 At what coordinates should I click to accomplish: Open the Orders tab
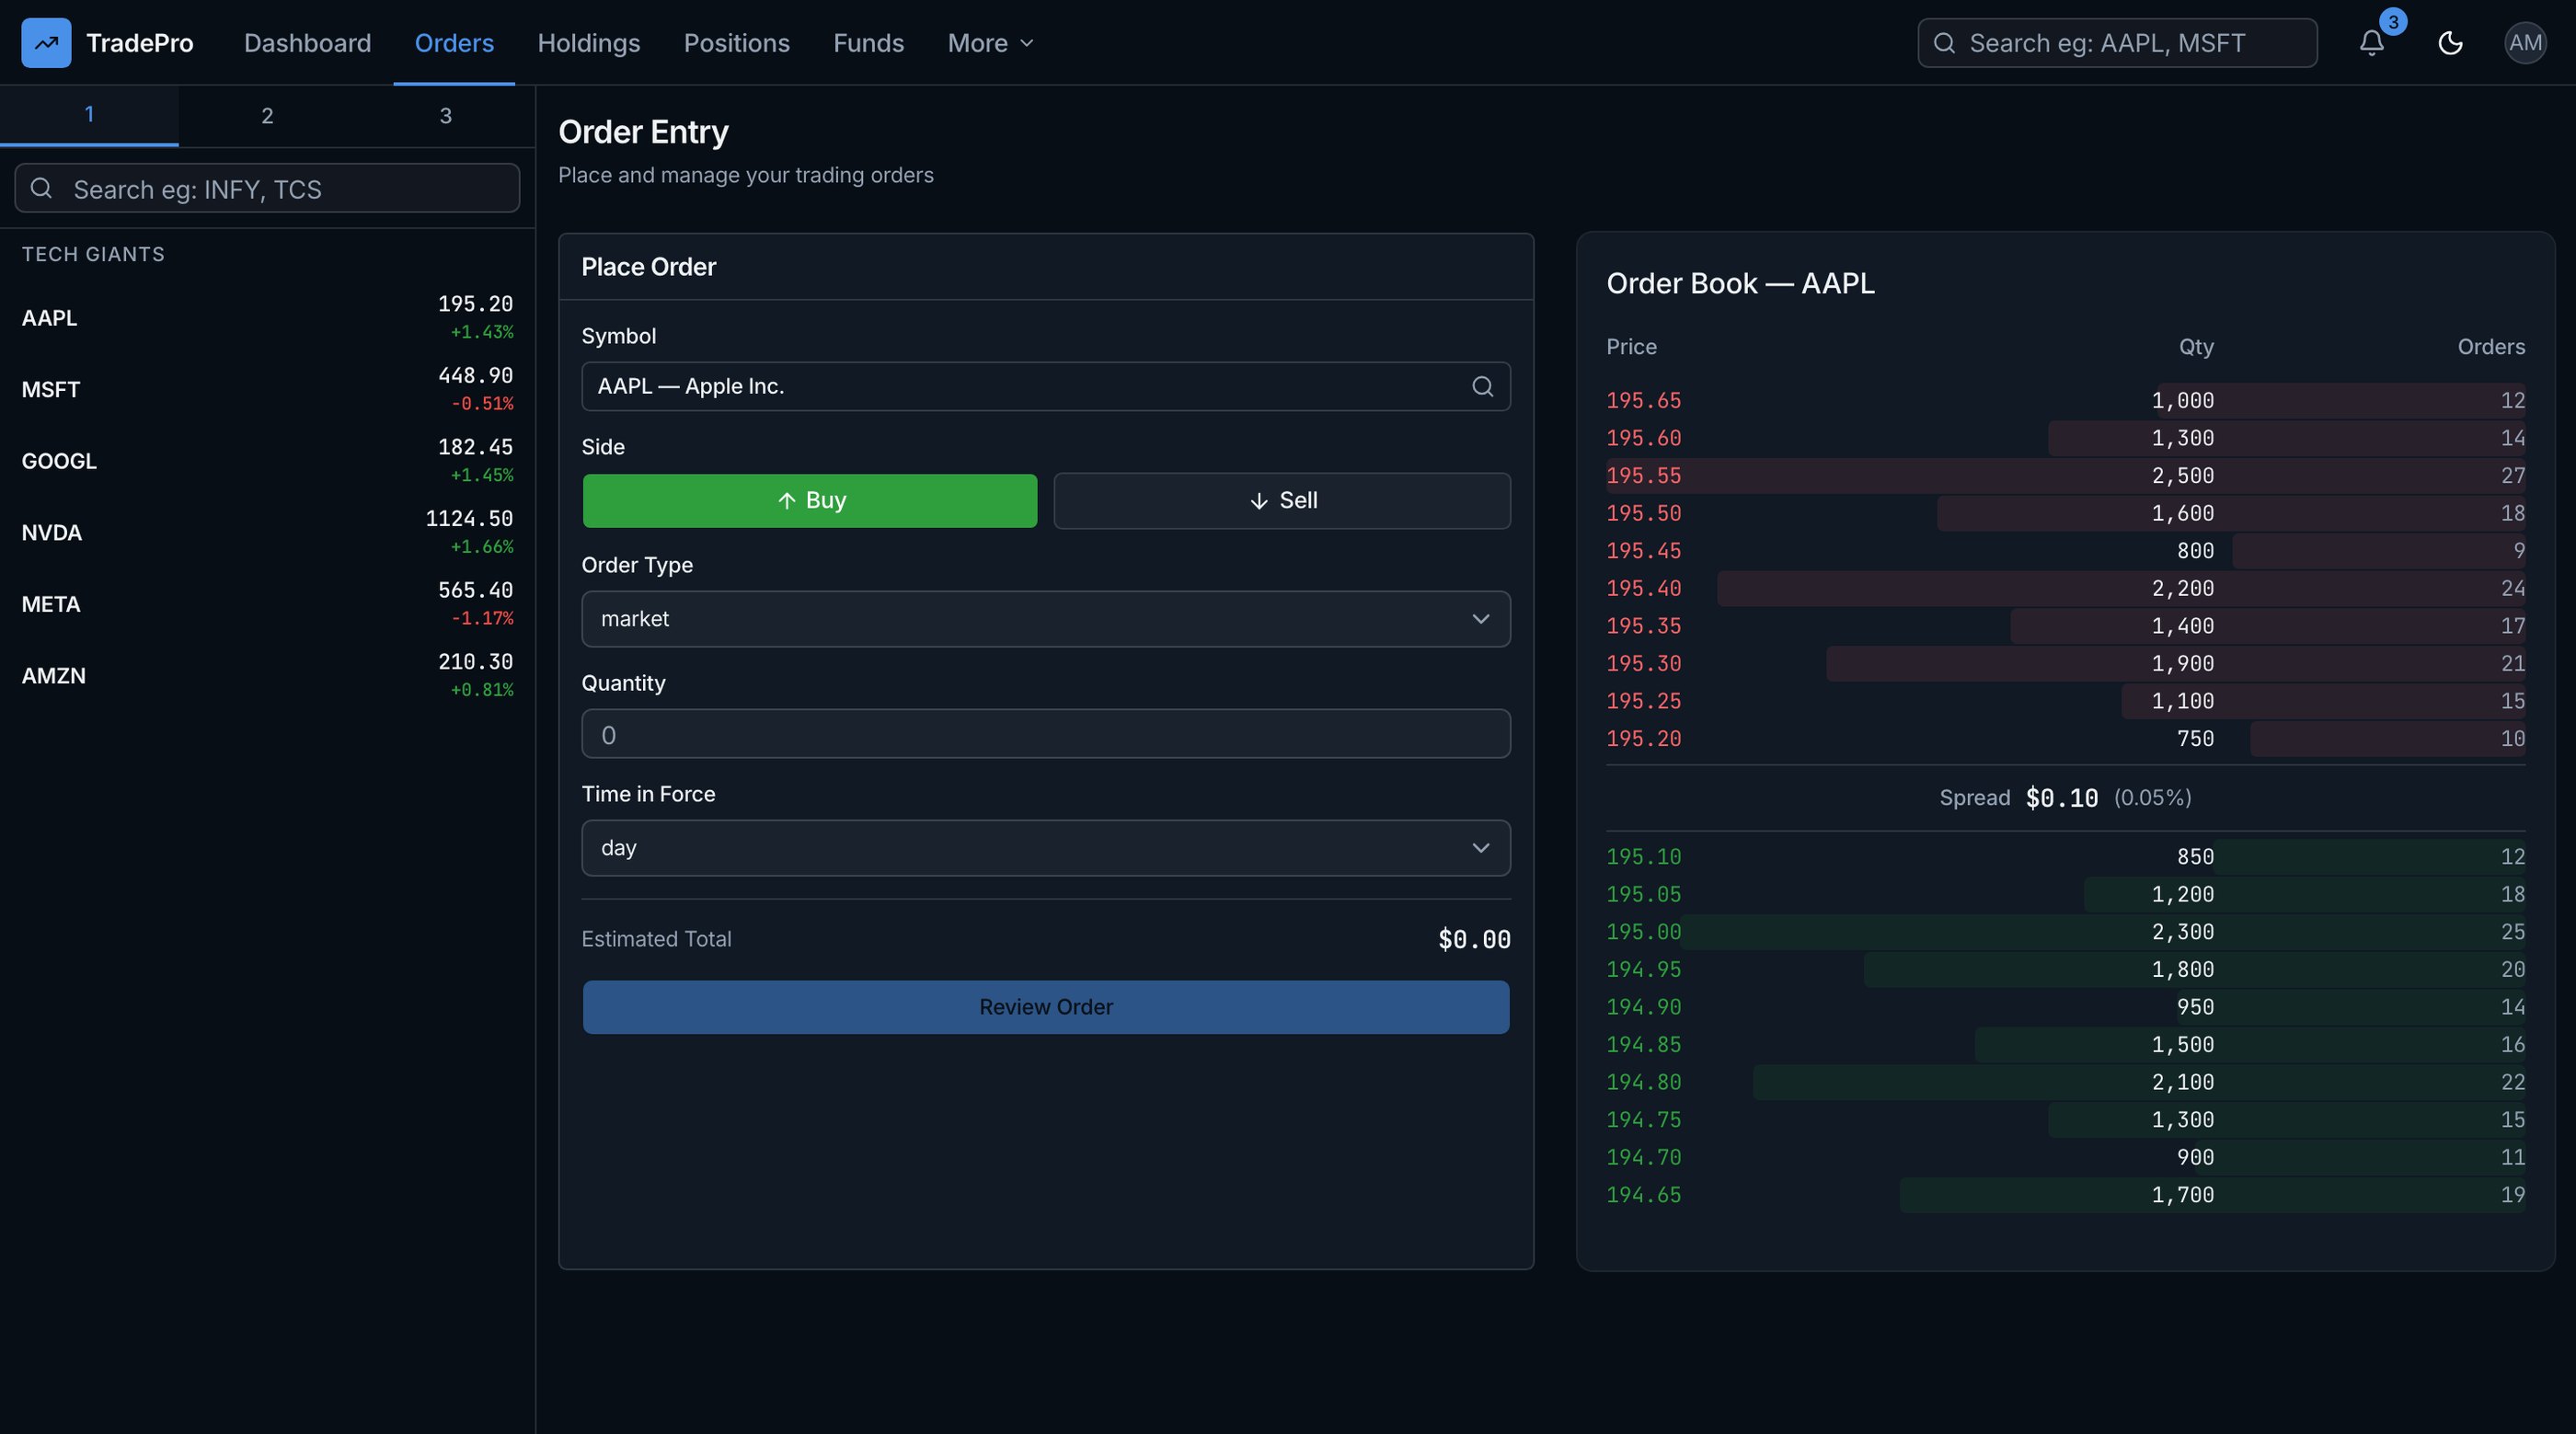point(454,43)
